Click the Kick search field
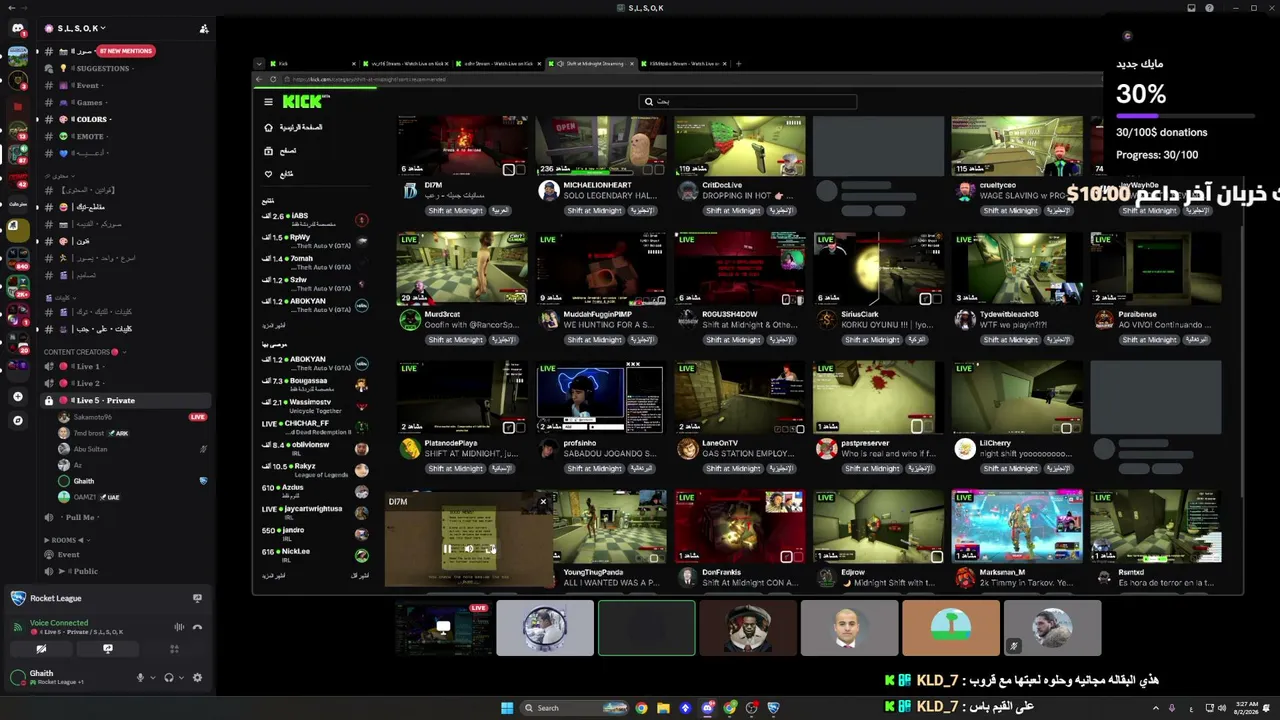 (748, 101)
